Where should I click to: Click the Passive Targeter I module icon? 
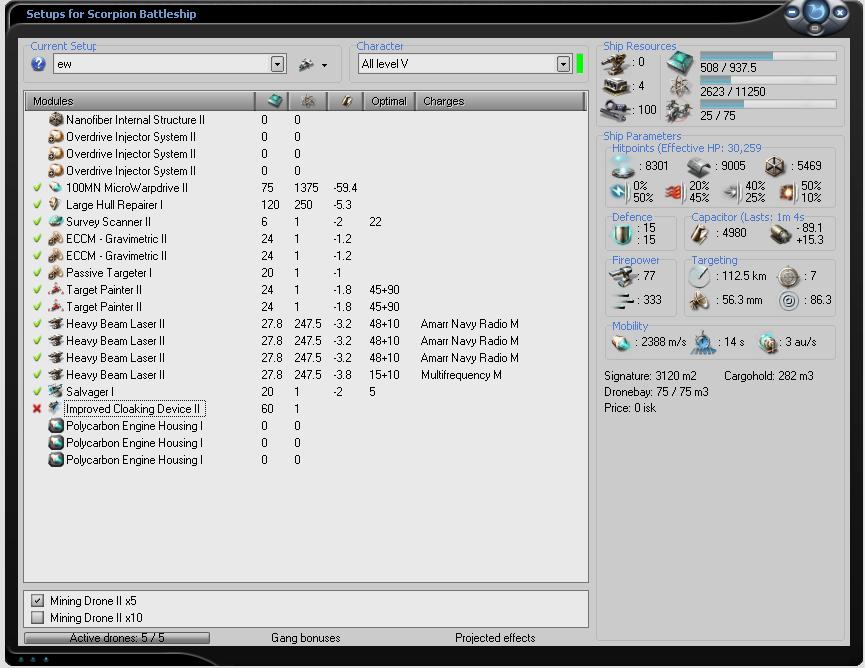coord(56,272)
